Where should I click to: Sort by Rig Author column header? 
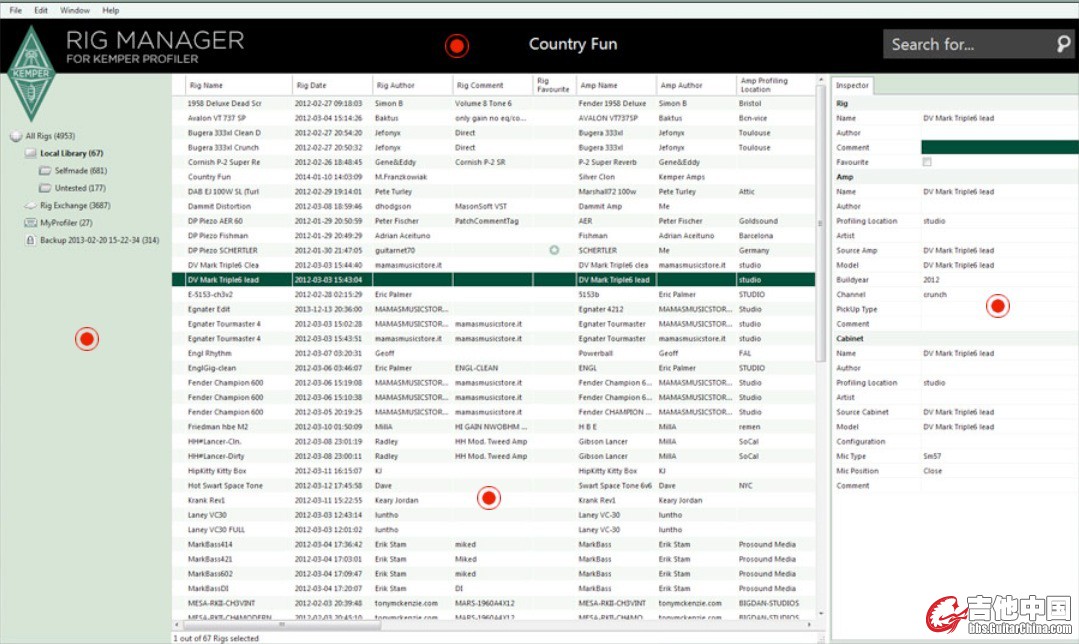coord(412,85)
